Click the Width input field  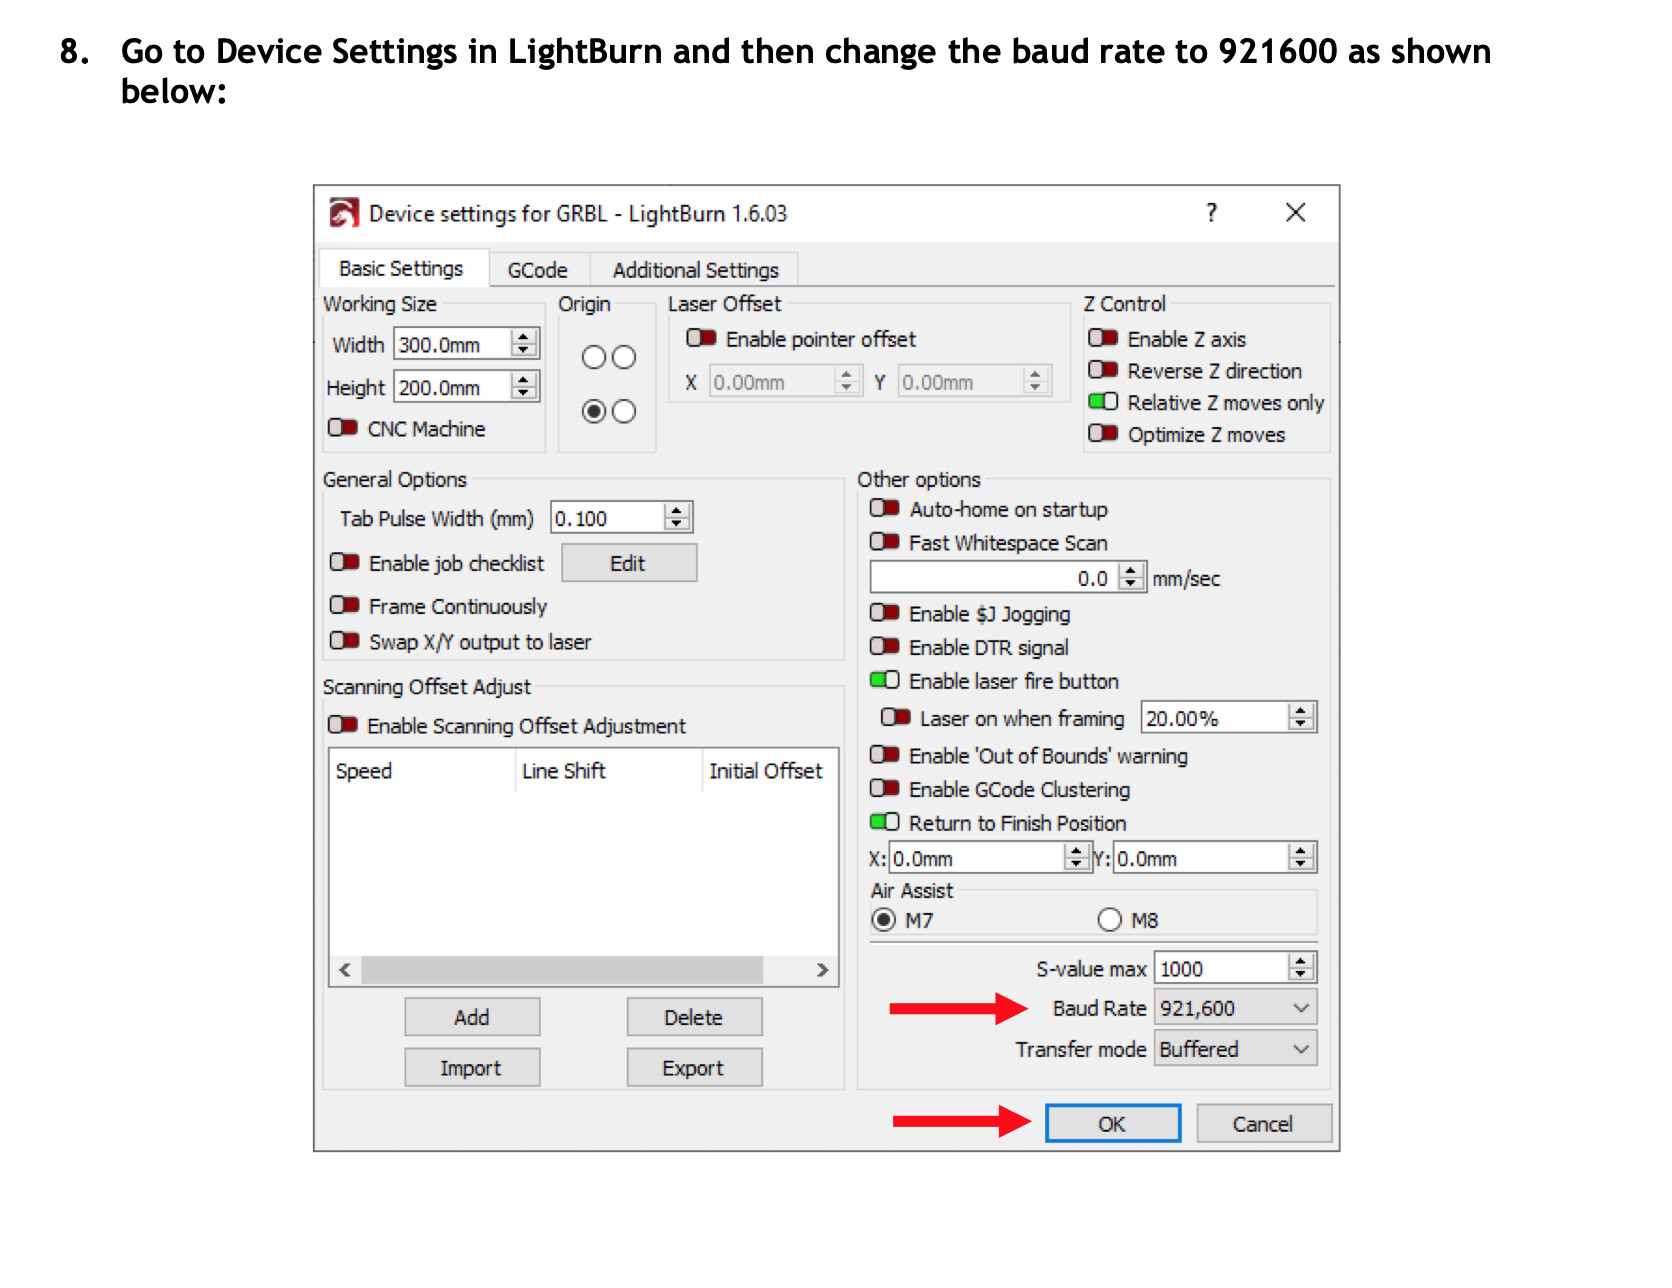[x=453, y=344]
